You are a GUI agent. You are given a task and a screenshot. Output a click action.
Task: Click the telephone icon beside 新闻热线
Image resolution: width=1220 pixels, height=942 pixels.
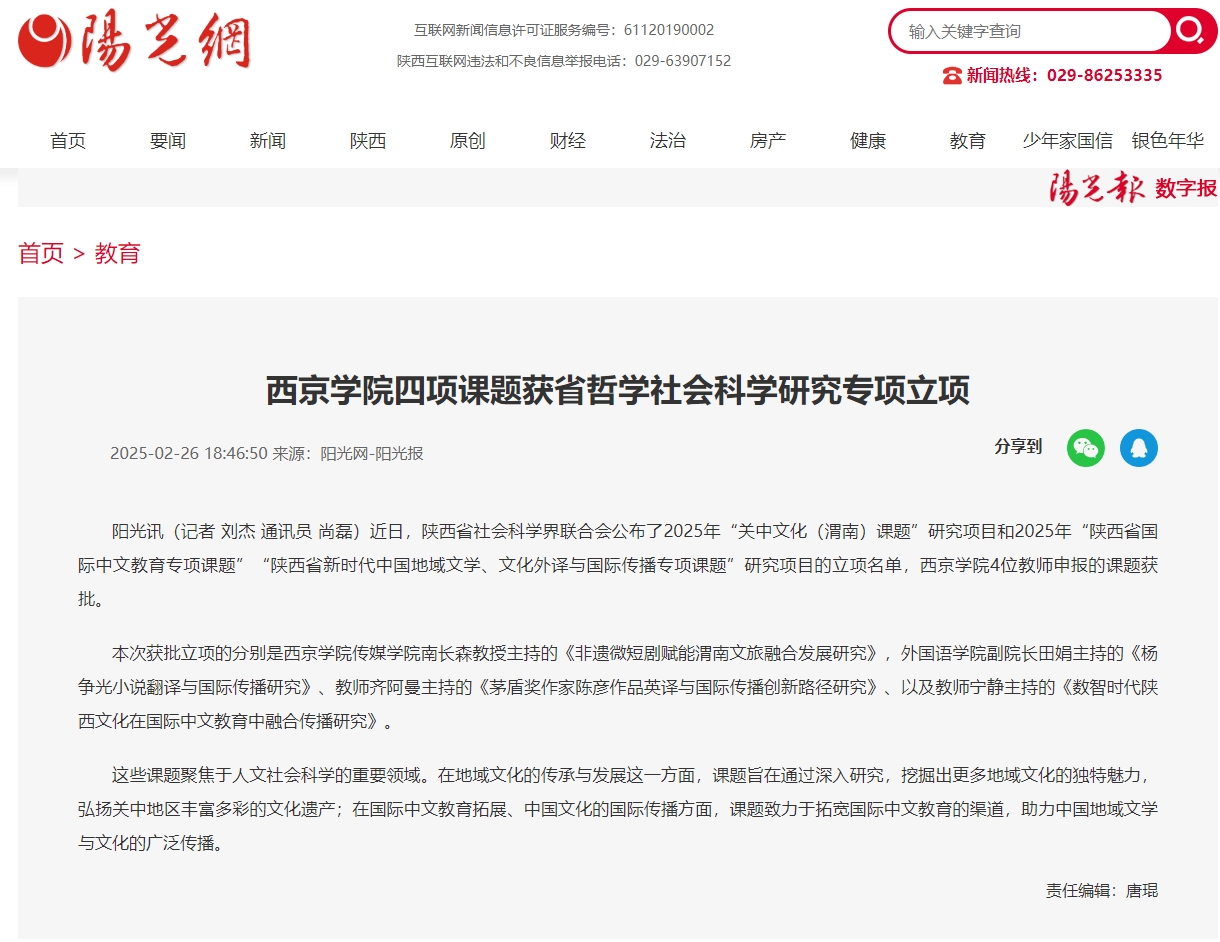pyautogui.click(x=952, y=75)
